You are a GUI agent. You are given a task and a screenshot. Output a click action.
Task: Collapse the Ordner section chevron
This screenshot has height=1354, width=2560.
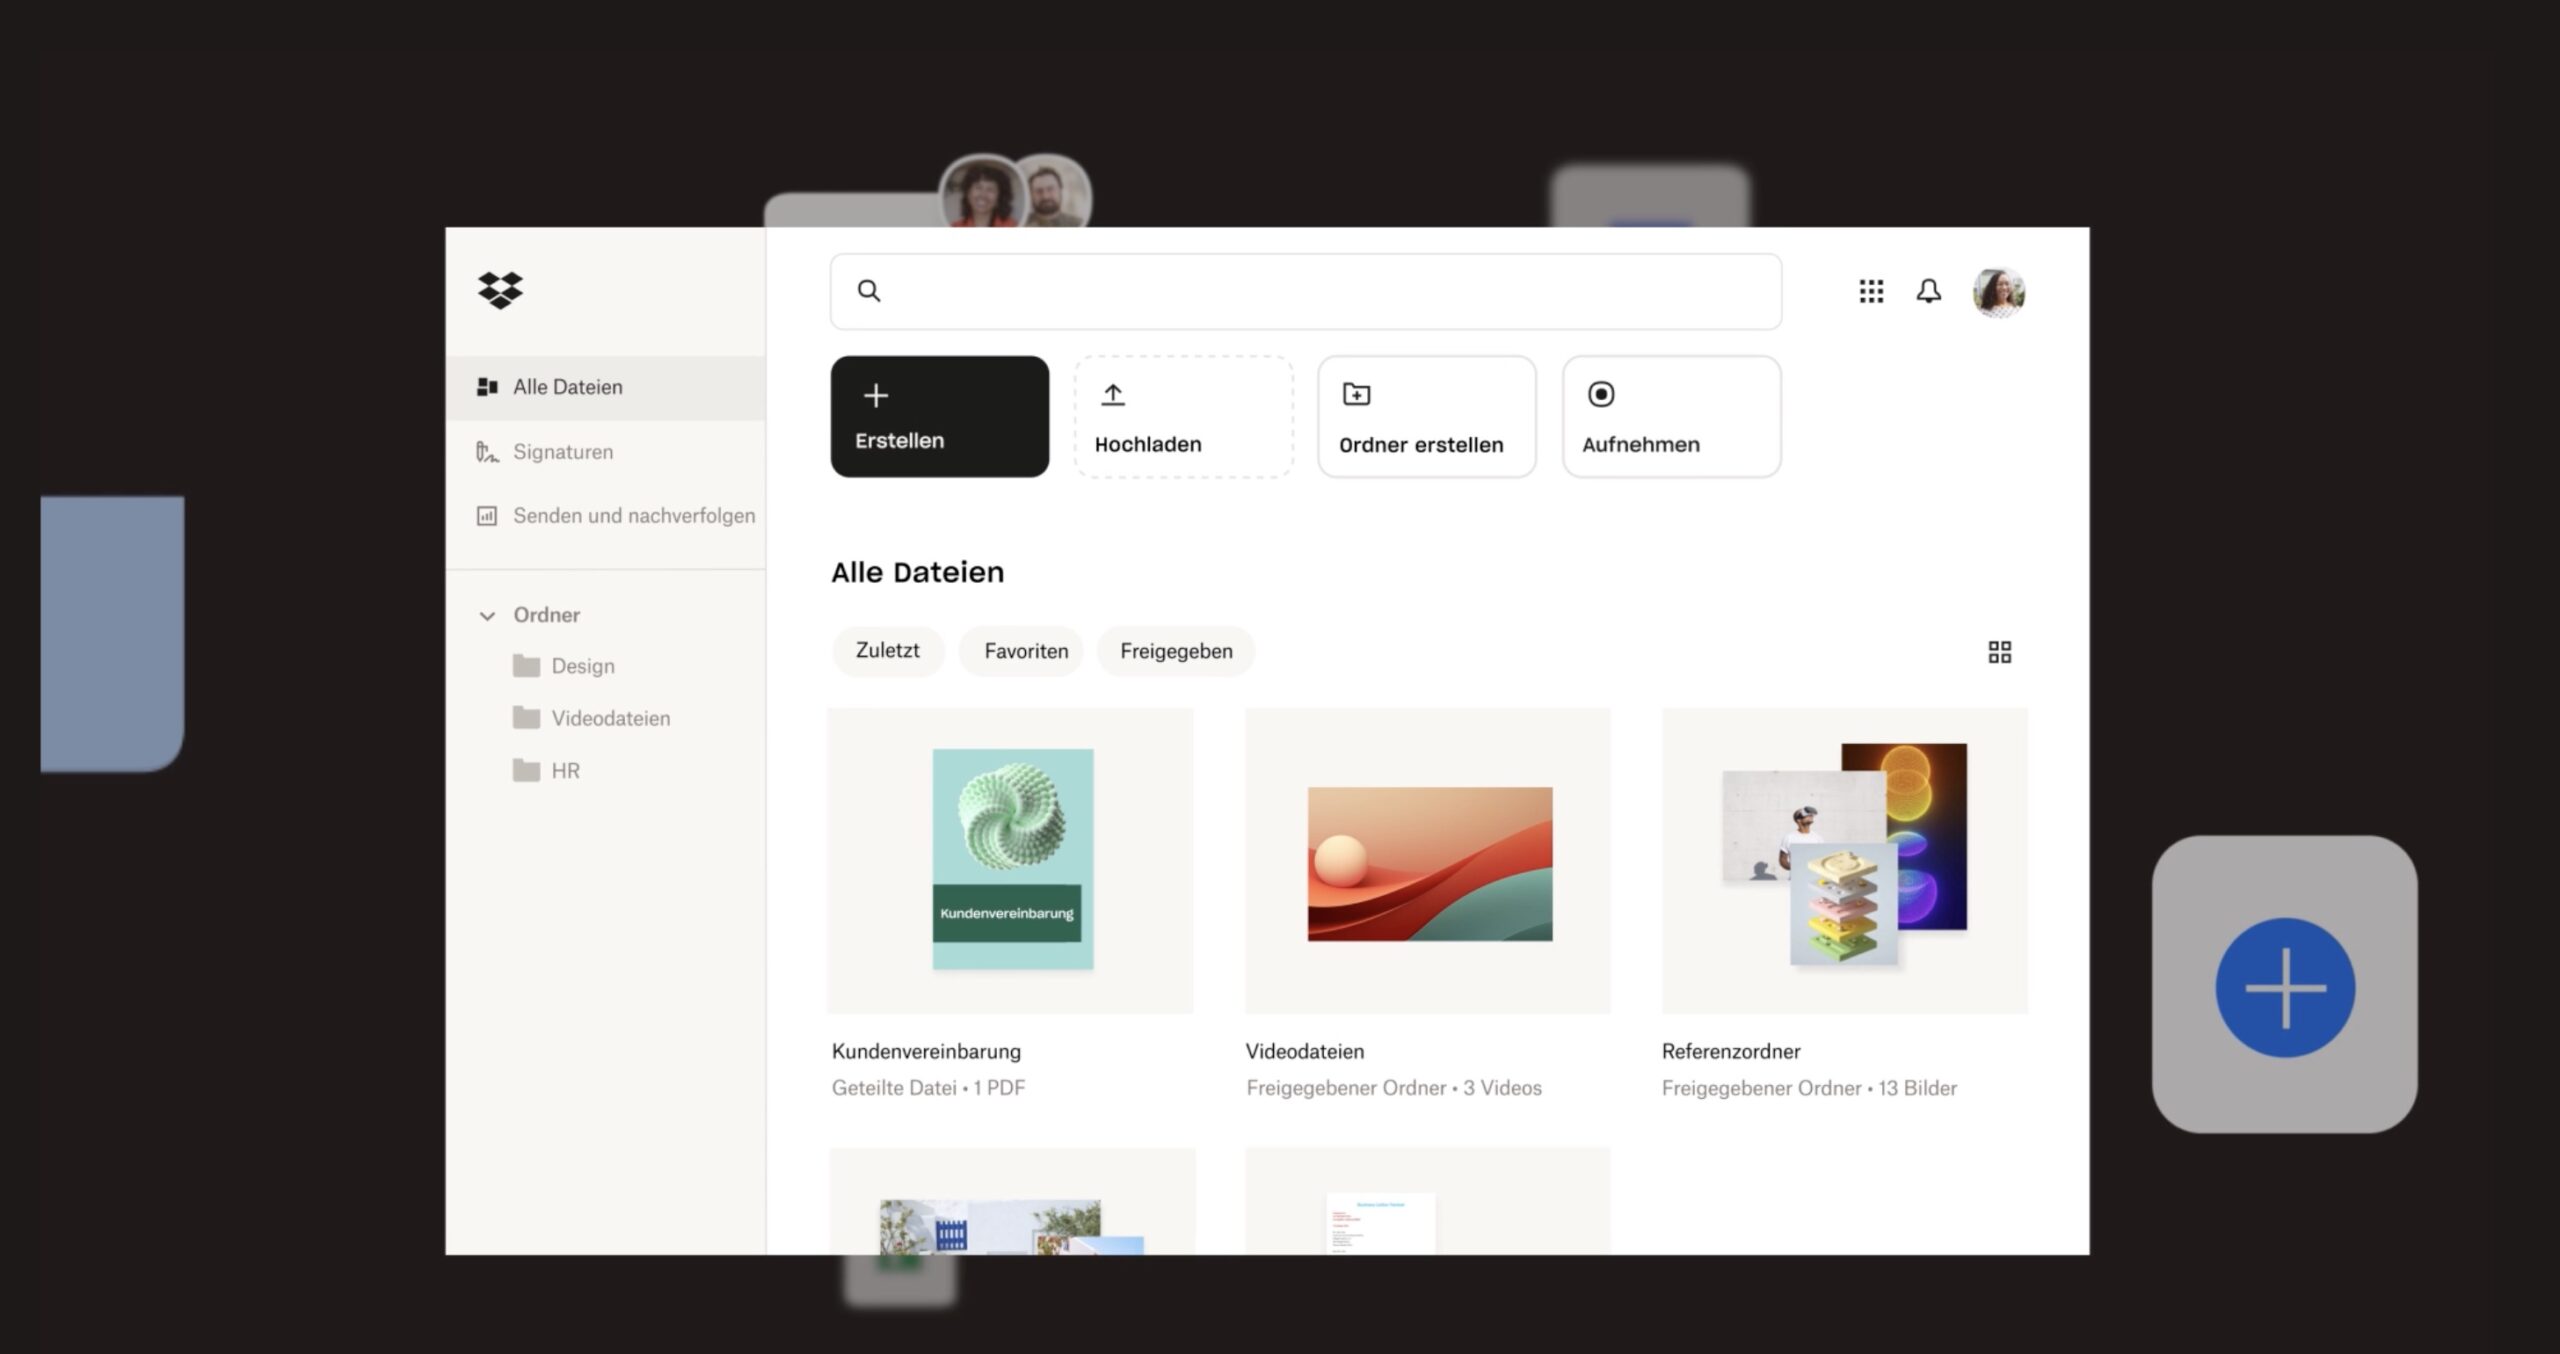pos(487,615)
